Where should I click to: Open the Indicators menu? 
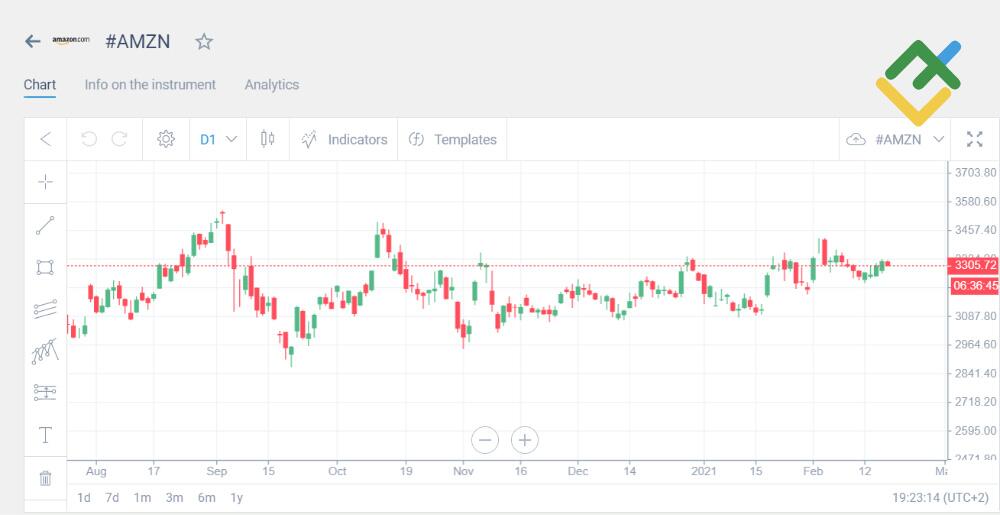344,140
